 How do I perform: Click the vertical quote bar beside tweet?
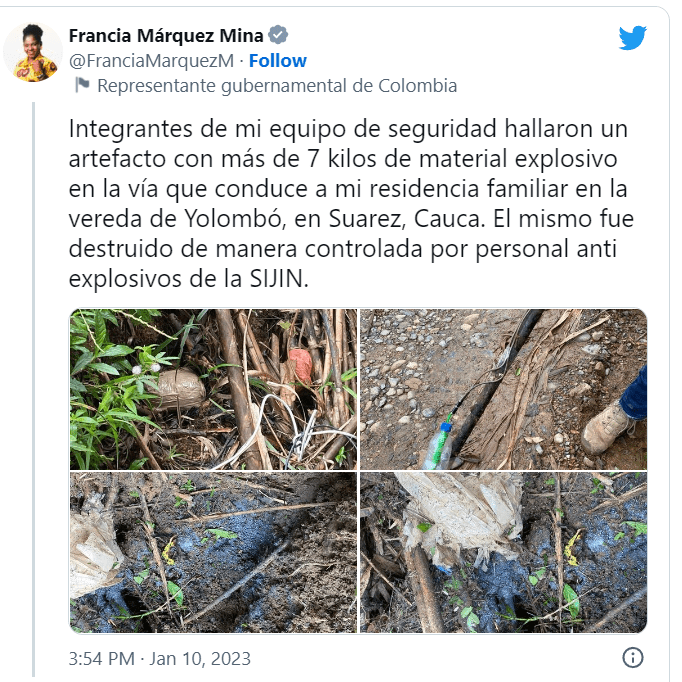(33, 389)
